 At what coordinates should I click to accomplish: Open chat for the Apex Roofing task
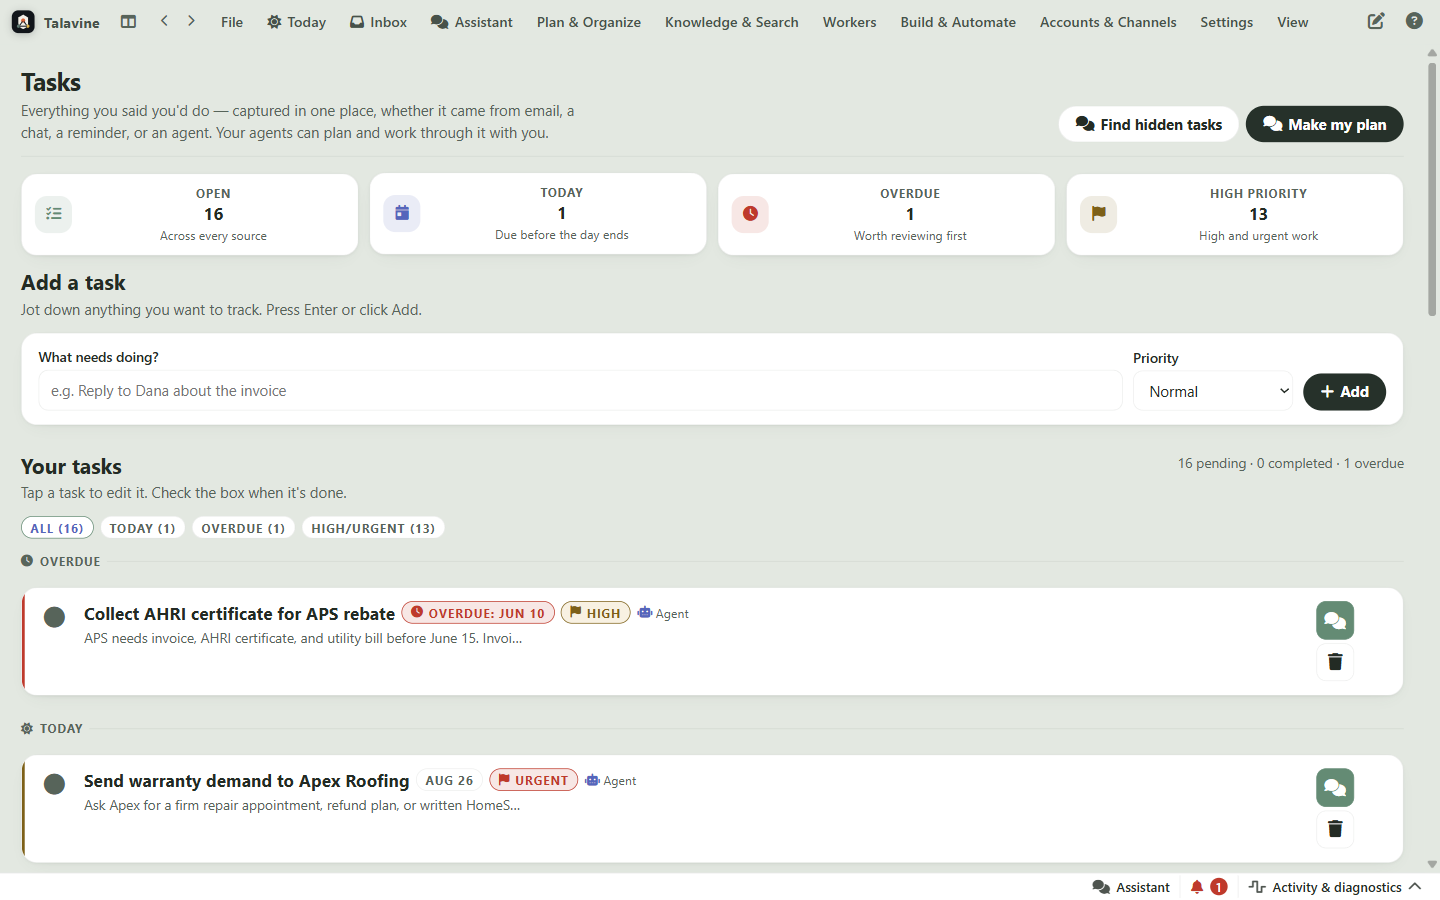tap(1335, 787)
